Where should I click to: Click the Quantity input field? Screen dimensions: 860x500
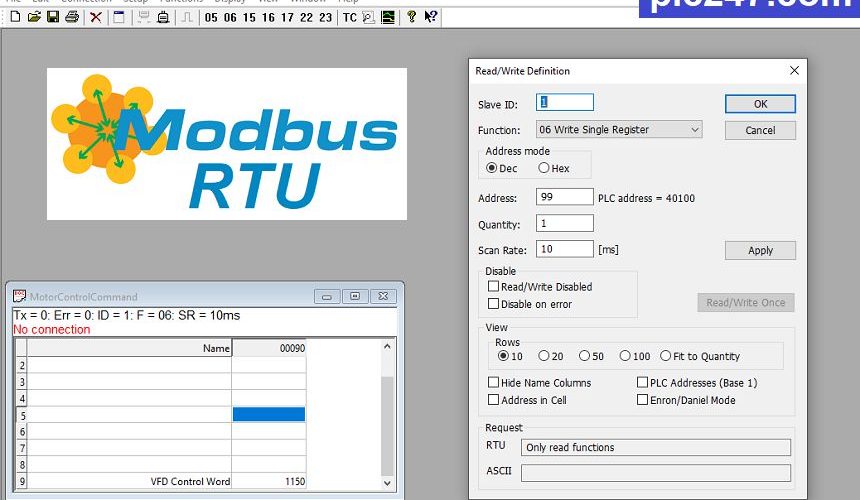(x=564, y=223)
